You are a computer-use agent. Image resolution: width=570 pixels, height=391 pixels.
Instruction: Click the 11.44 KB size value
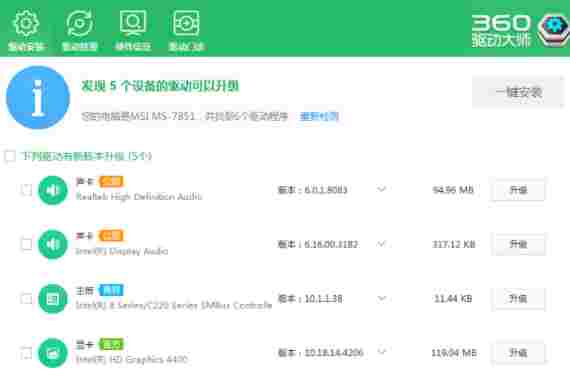point(453,299)
